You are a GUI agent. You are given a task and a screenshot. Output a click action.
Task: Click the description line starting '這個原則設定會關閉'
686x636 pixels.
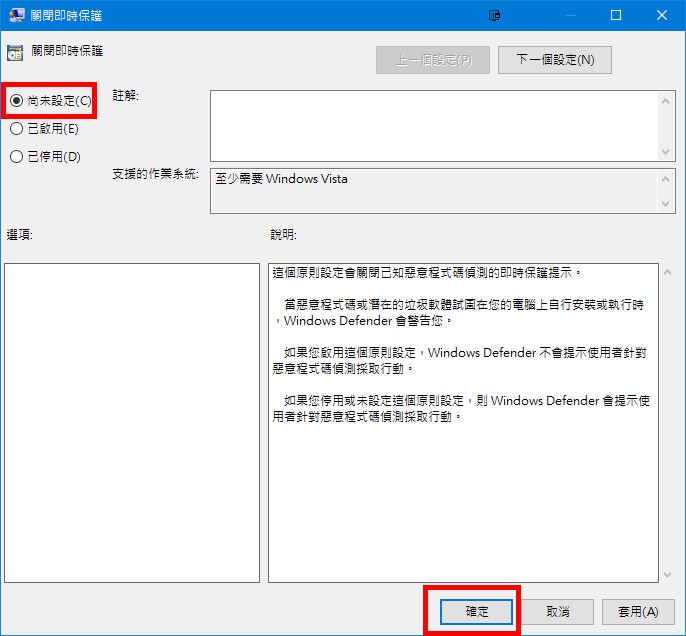pos(426,273)
